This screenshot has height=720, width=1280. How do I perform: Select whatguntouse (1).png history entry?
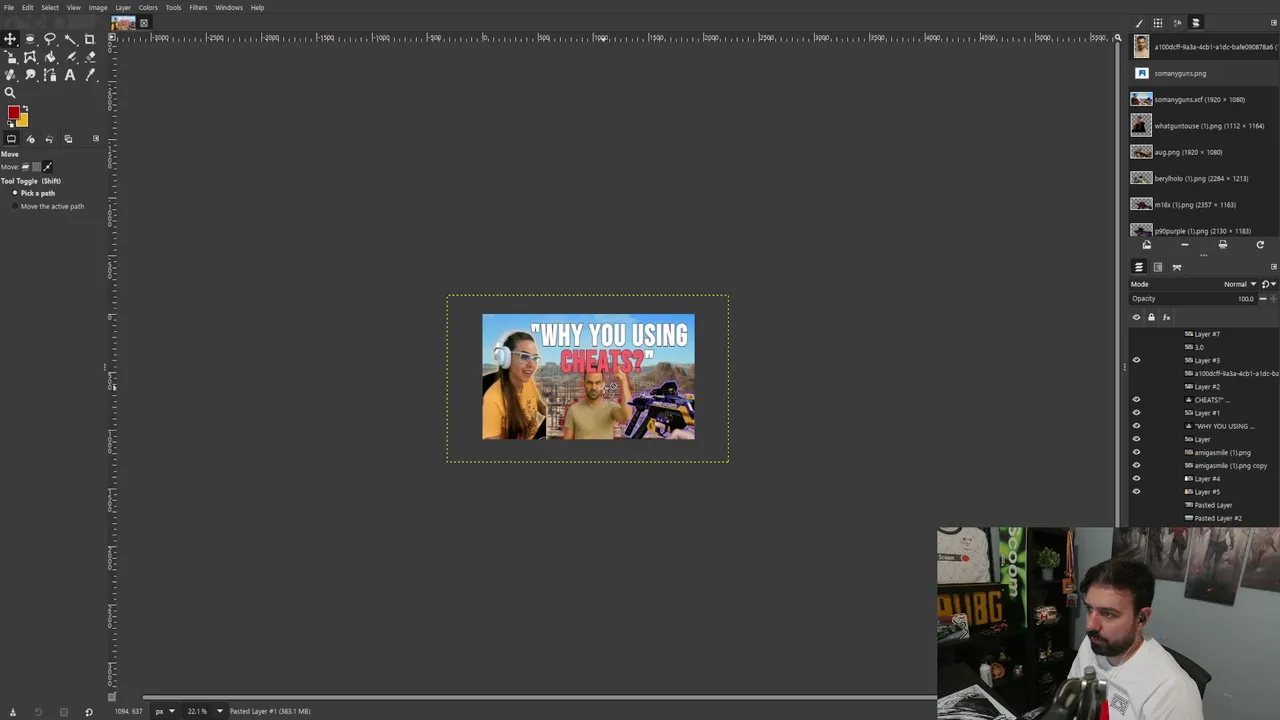[1204, 126]
